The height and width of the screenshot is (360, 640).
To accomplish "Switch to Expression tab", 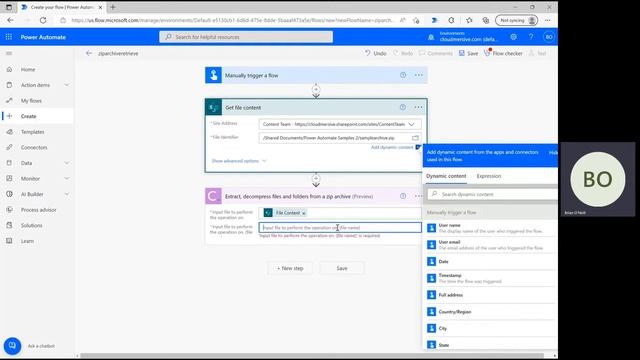I will pos(489,176).
